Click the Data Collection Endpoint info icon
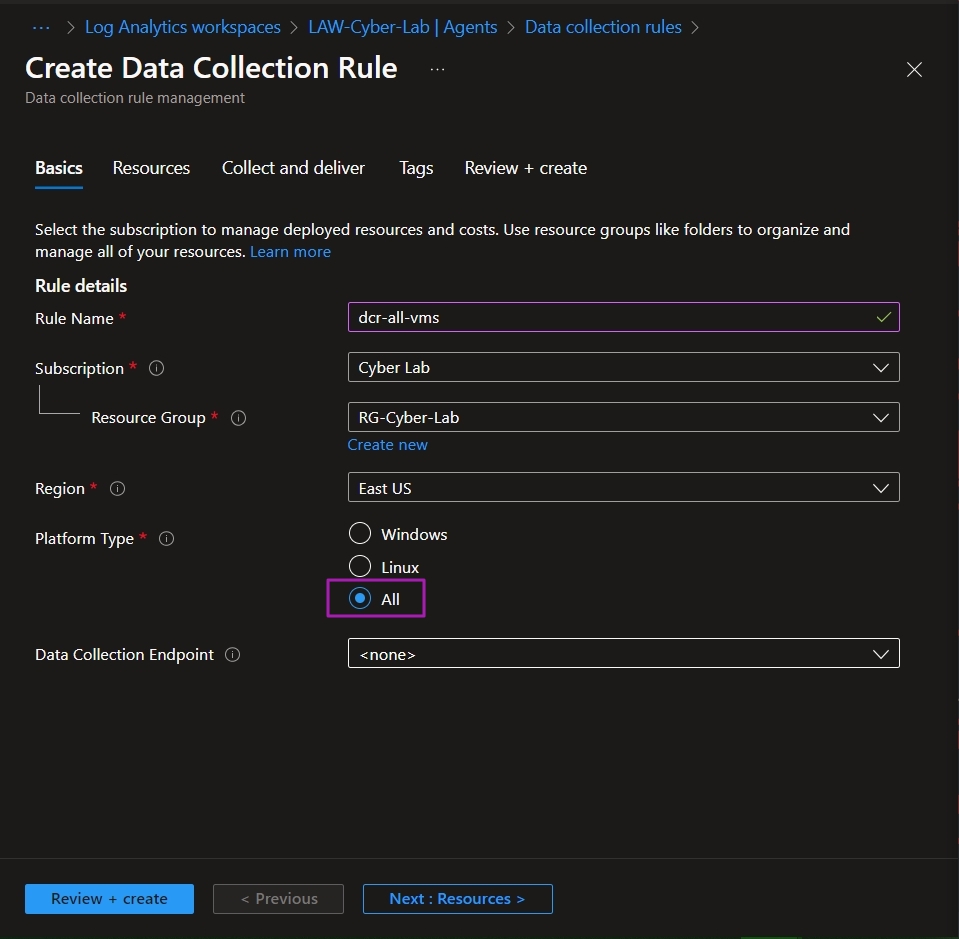This screenshot has width=959, height=939. click(232, 655)
